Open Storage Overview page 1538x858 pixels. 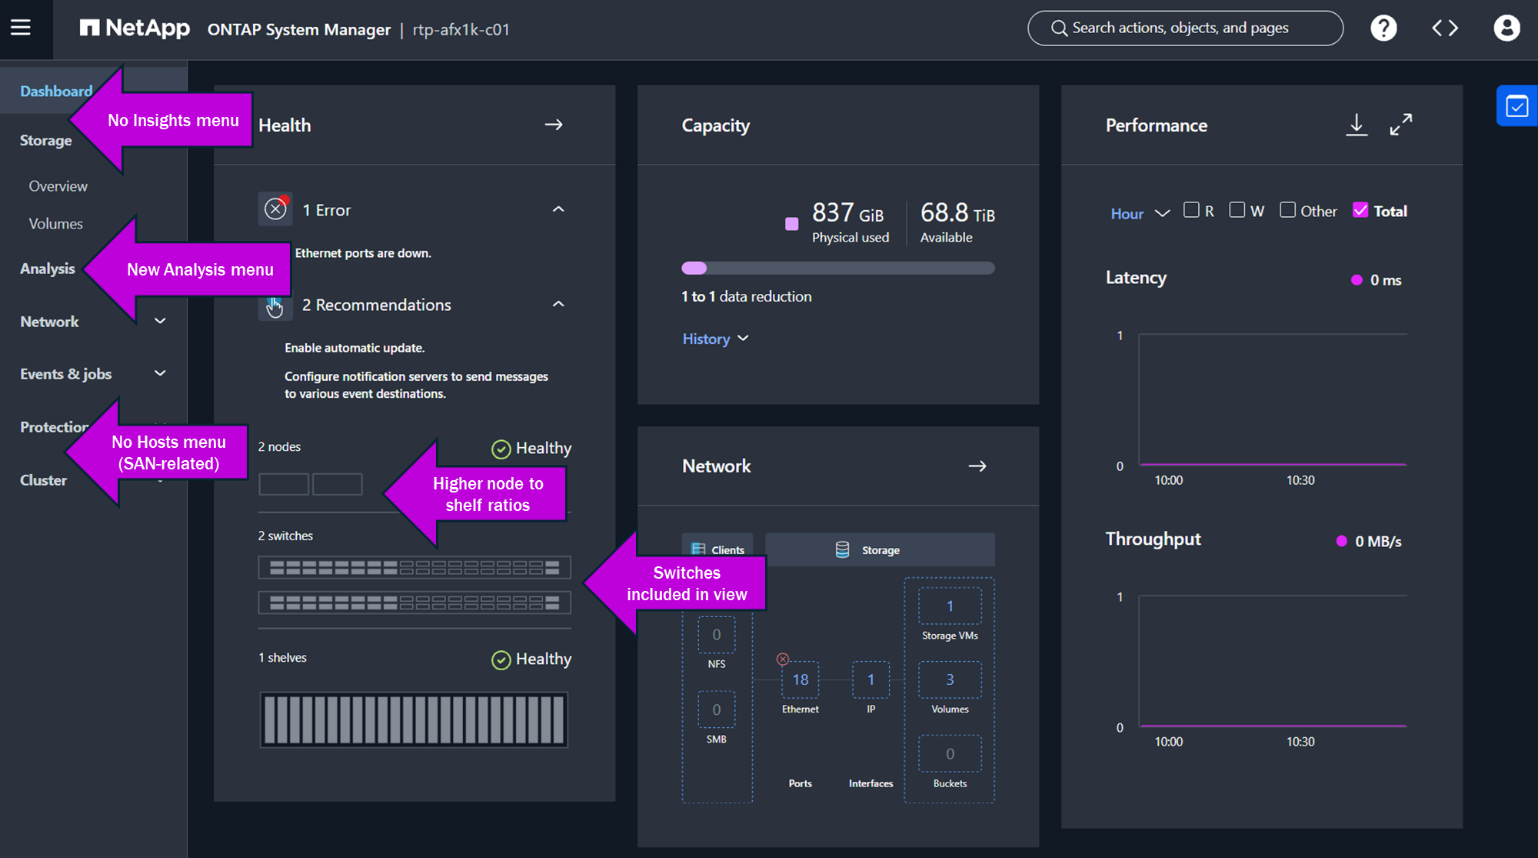pos(58,186)
